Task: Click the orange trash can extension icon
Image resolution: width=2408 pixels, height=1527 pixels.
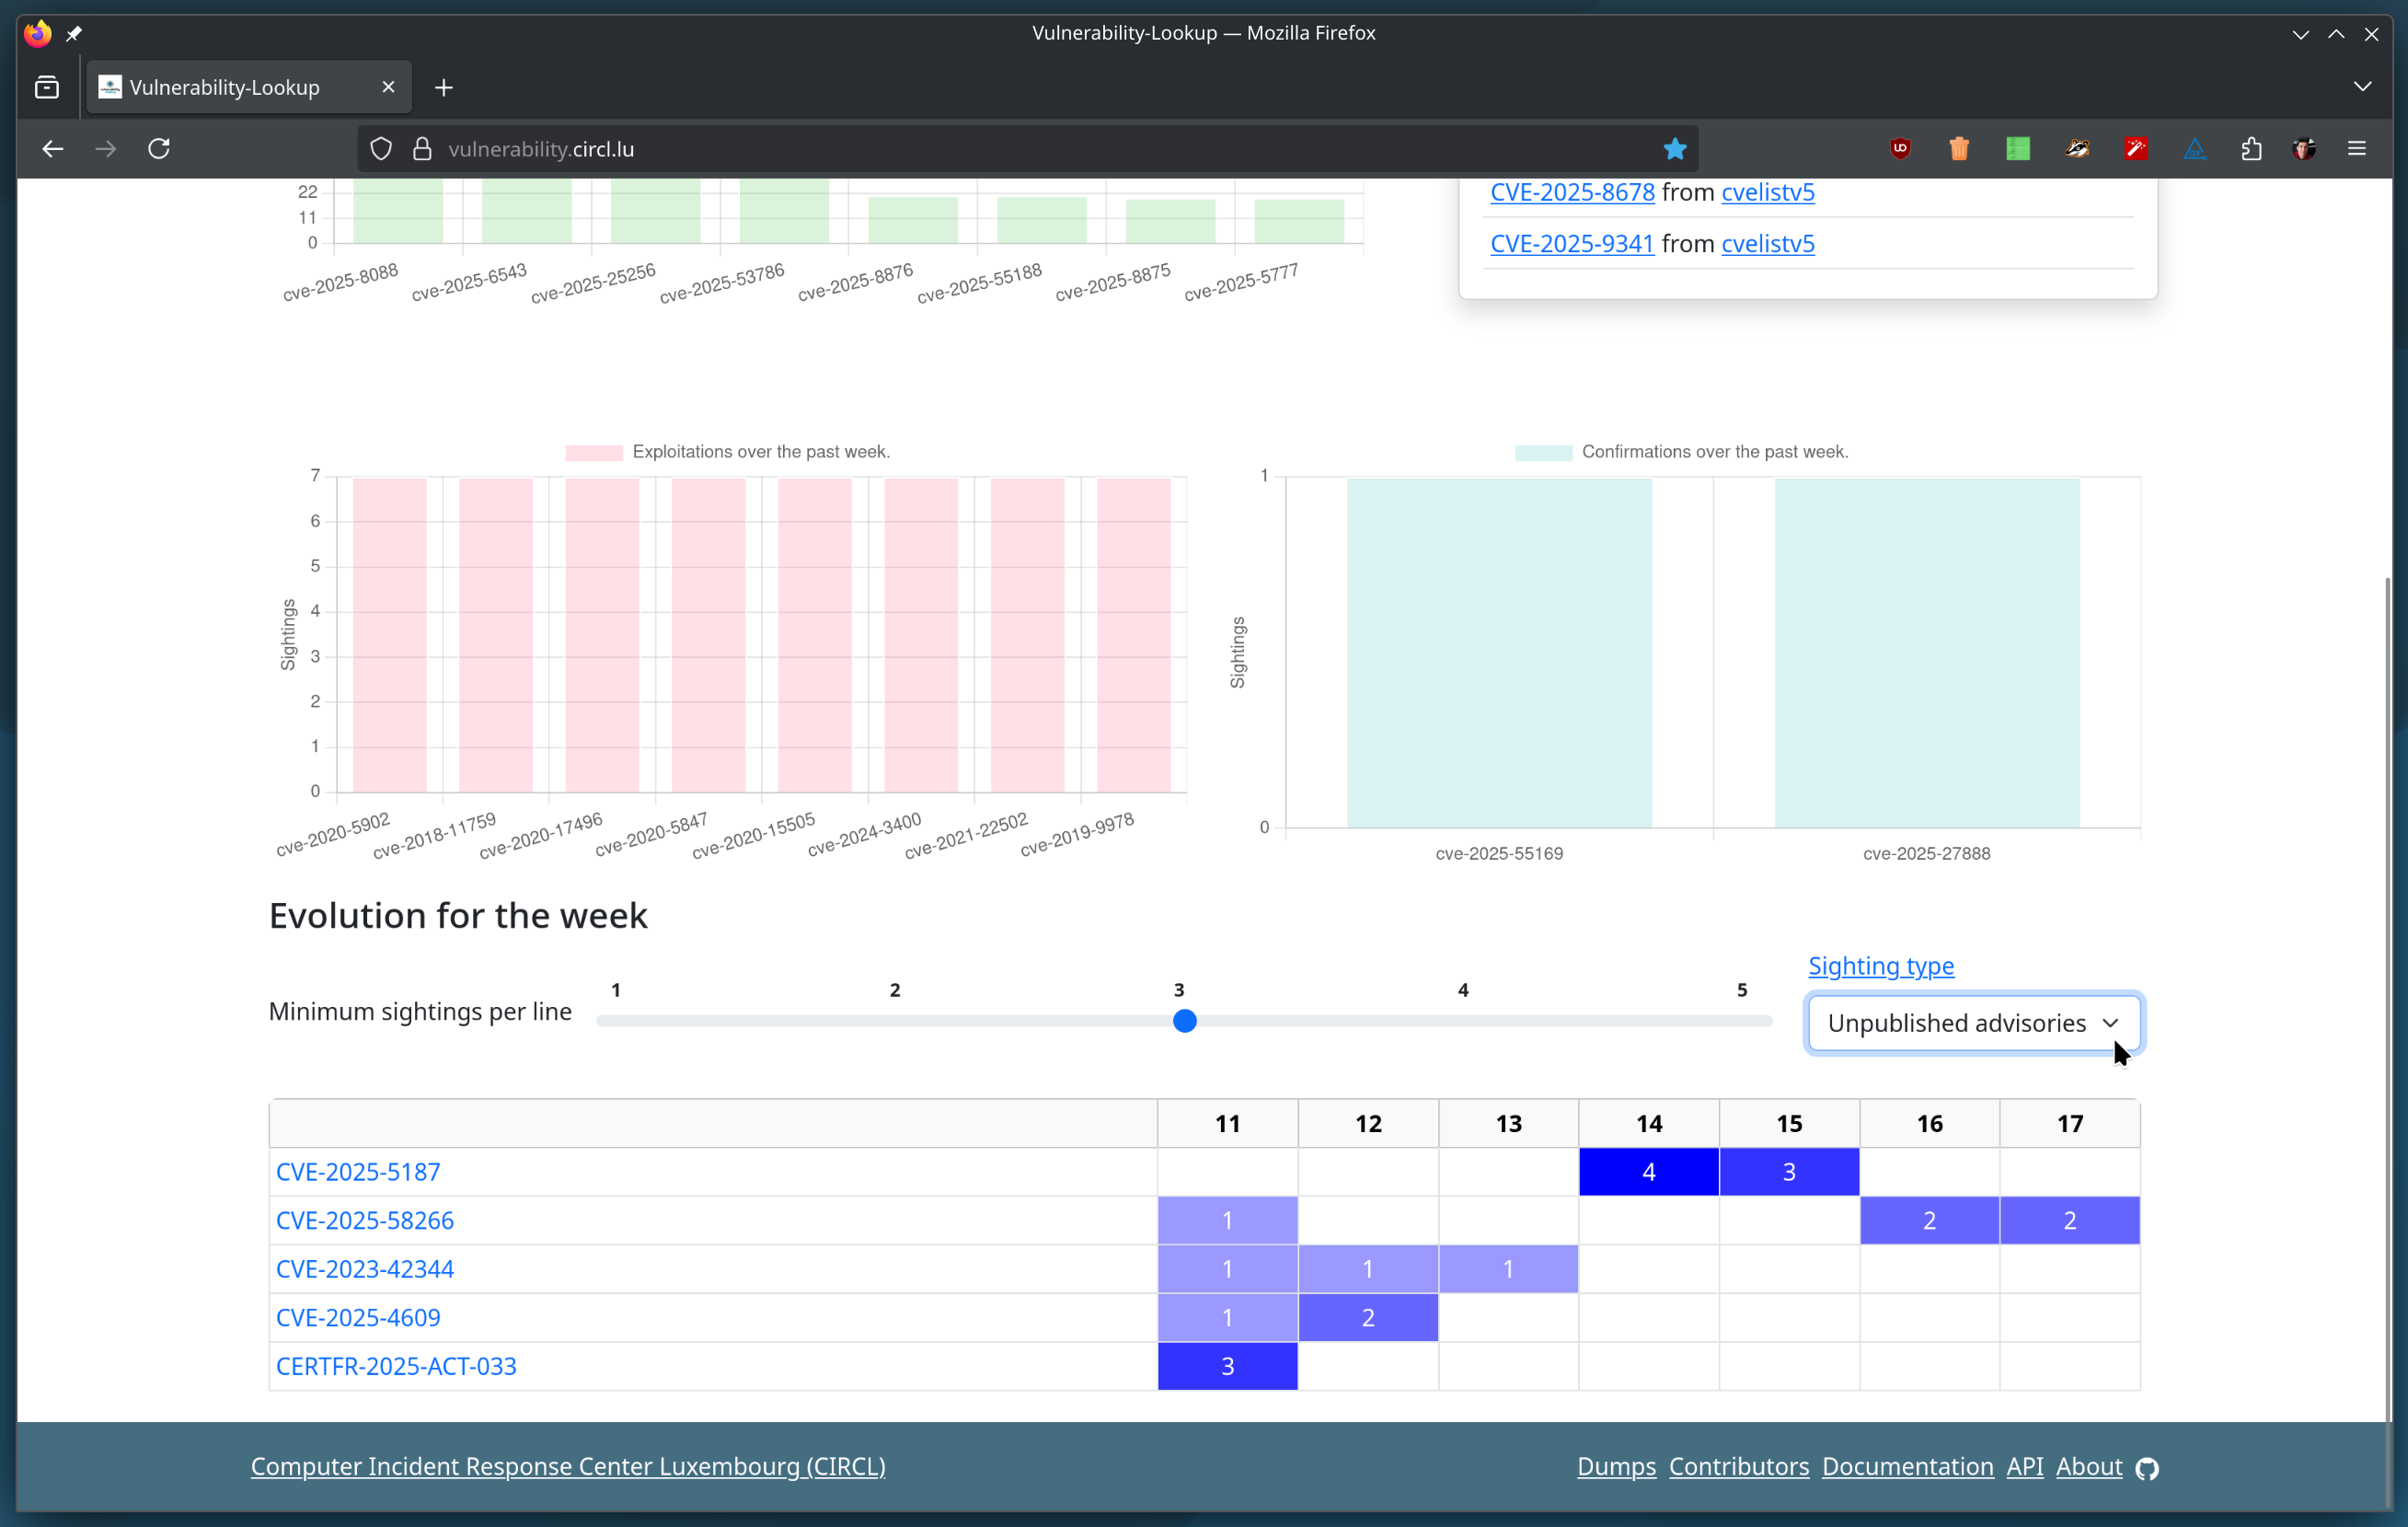Action: click(1958, 149)
